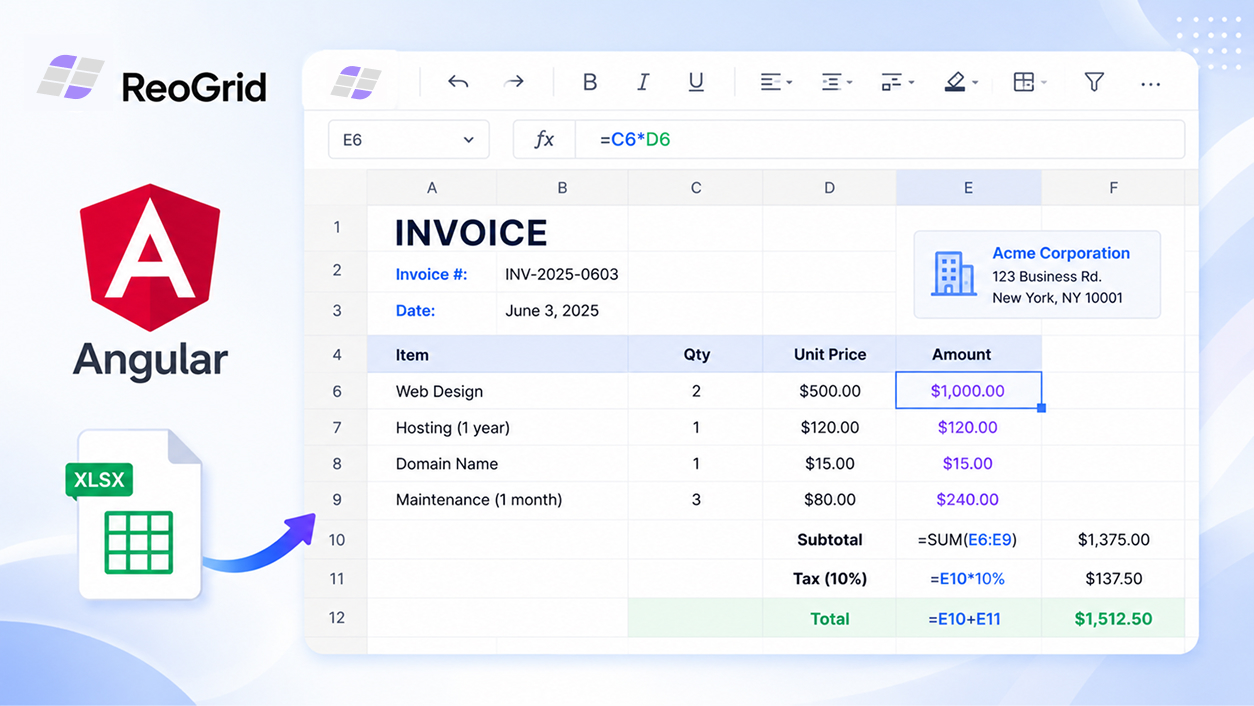Click the Filter funnel icon
This screenshot has width=1254, height=706.
click(x=1094, y=82)
